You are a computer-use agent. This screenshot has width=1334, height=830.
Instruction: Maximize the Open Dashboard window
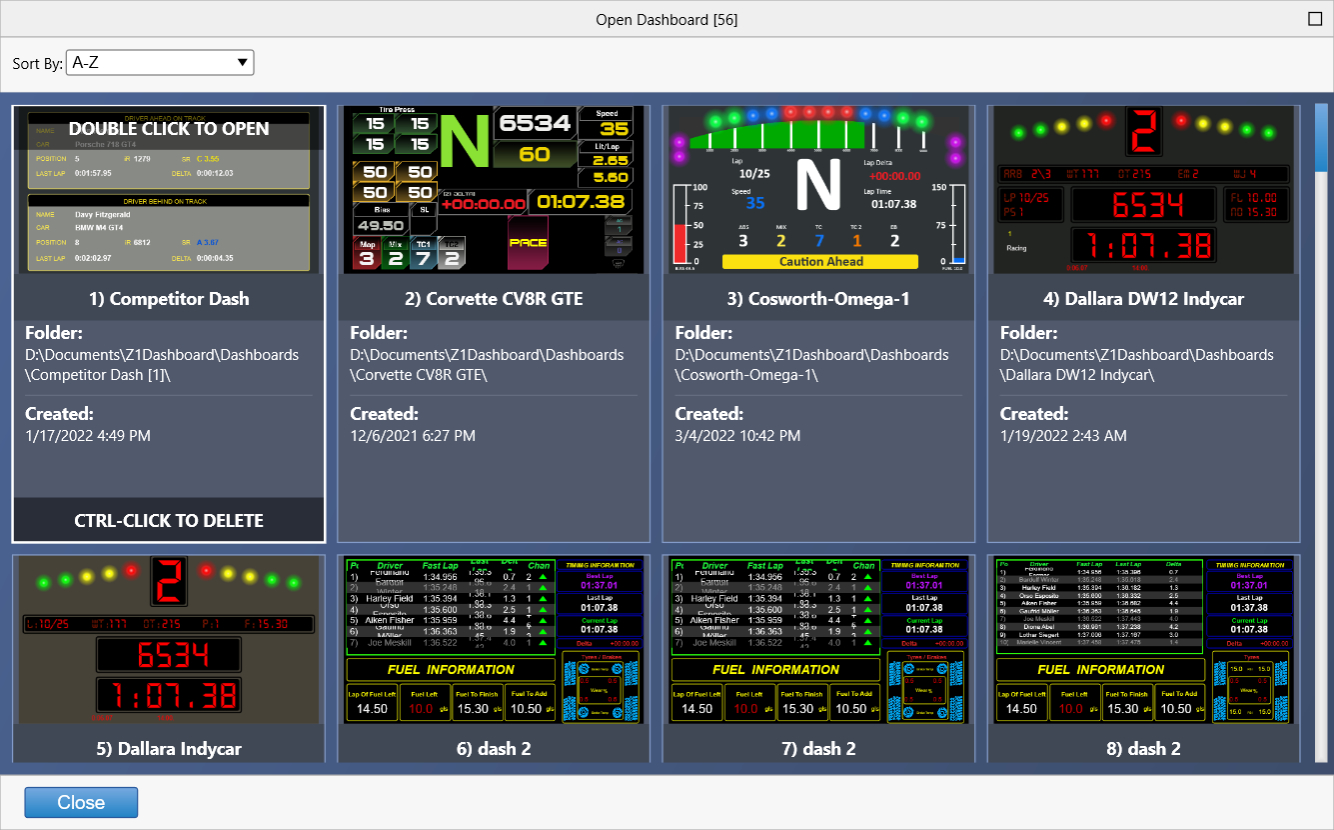point(1314,19)
